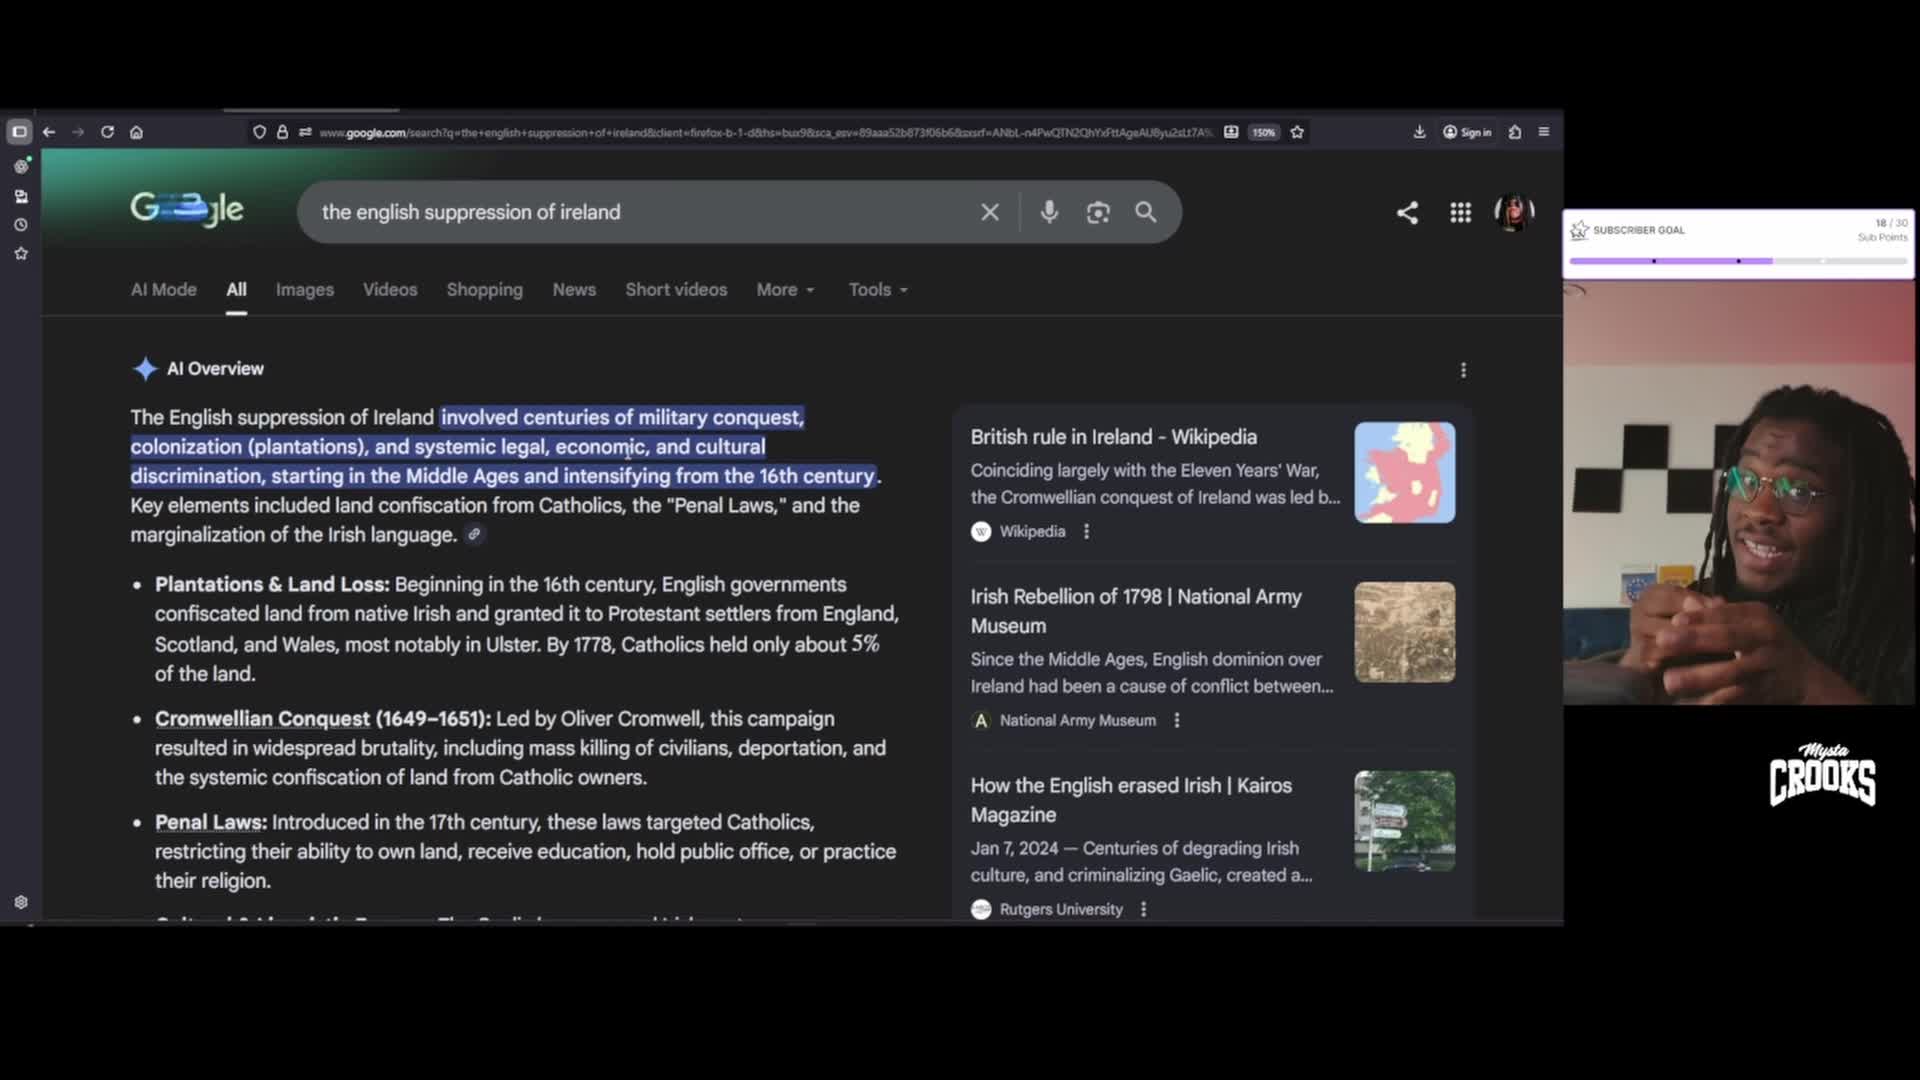1920x1080 pixels.
Task: Expand the Tools dropdown
Action: (x=878, y=289)
